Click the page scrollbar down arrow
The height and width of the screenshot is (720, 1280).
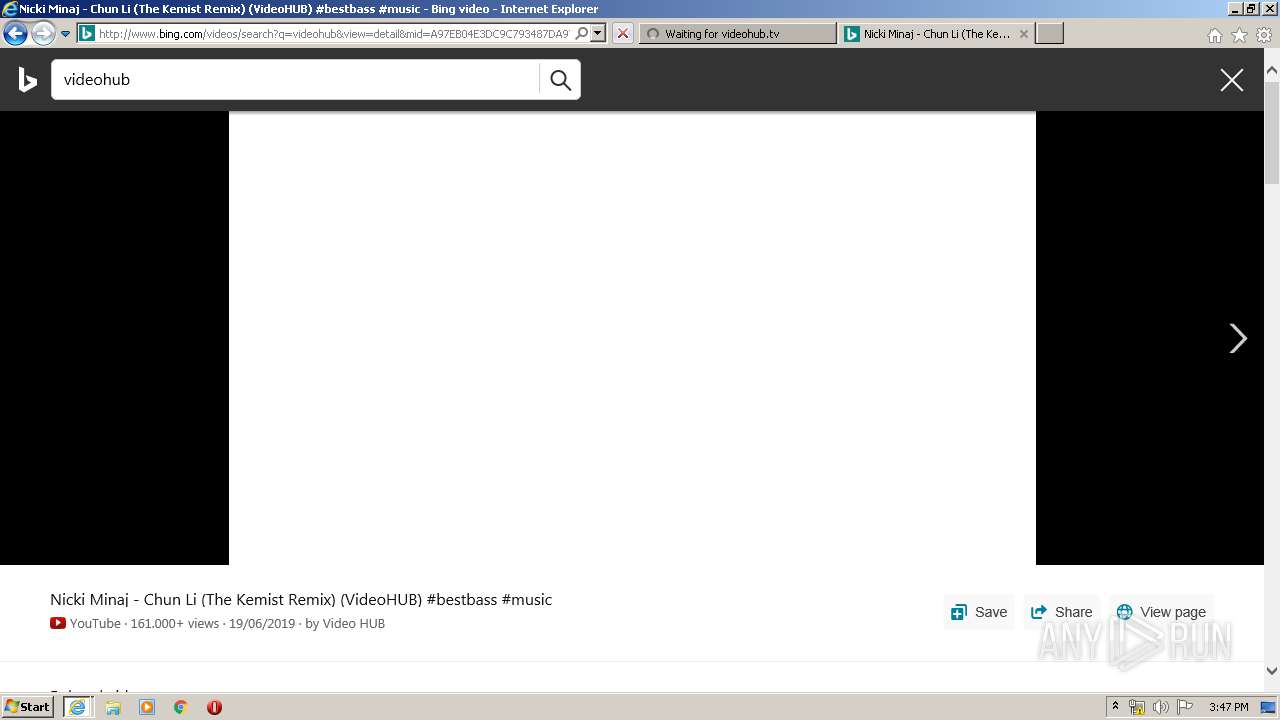coord(1272,671)
